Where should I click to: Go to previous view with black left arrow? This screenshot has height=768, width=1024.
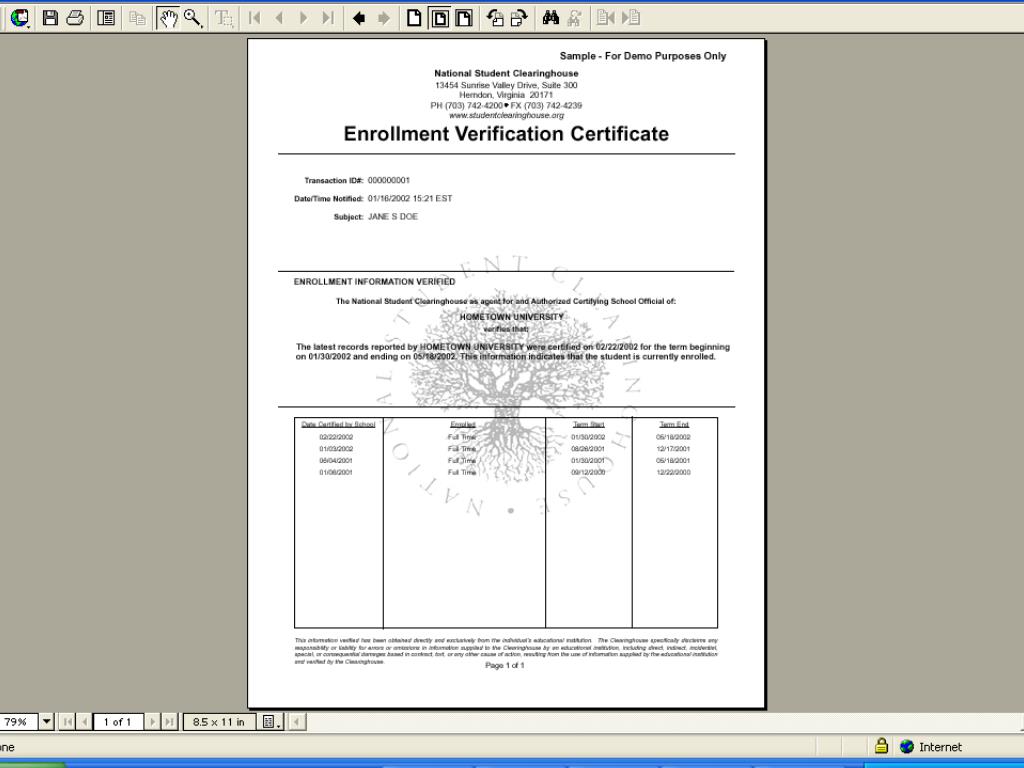click(359, 18)
